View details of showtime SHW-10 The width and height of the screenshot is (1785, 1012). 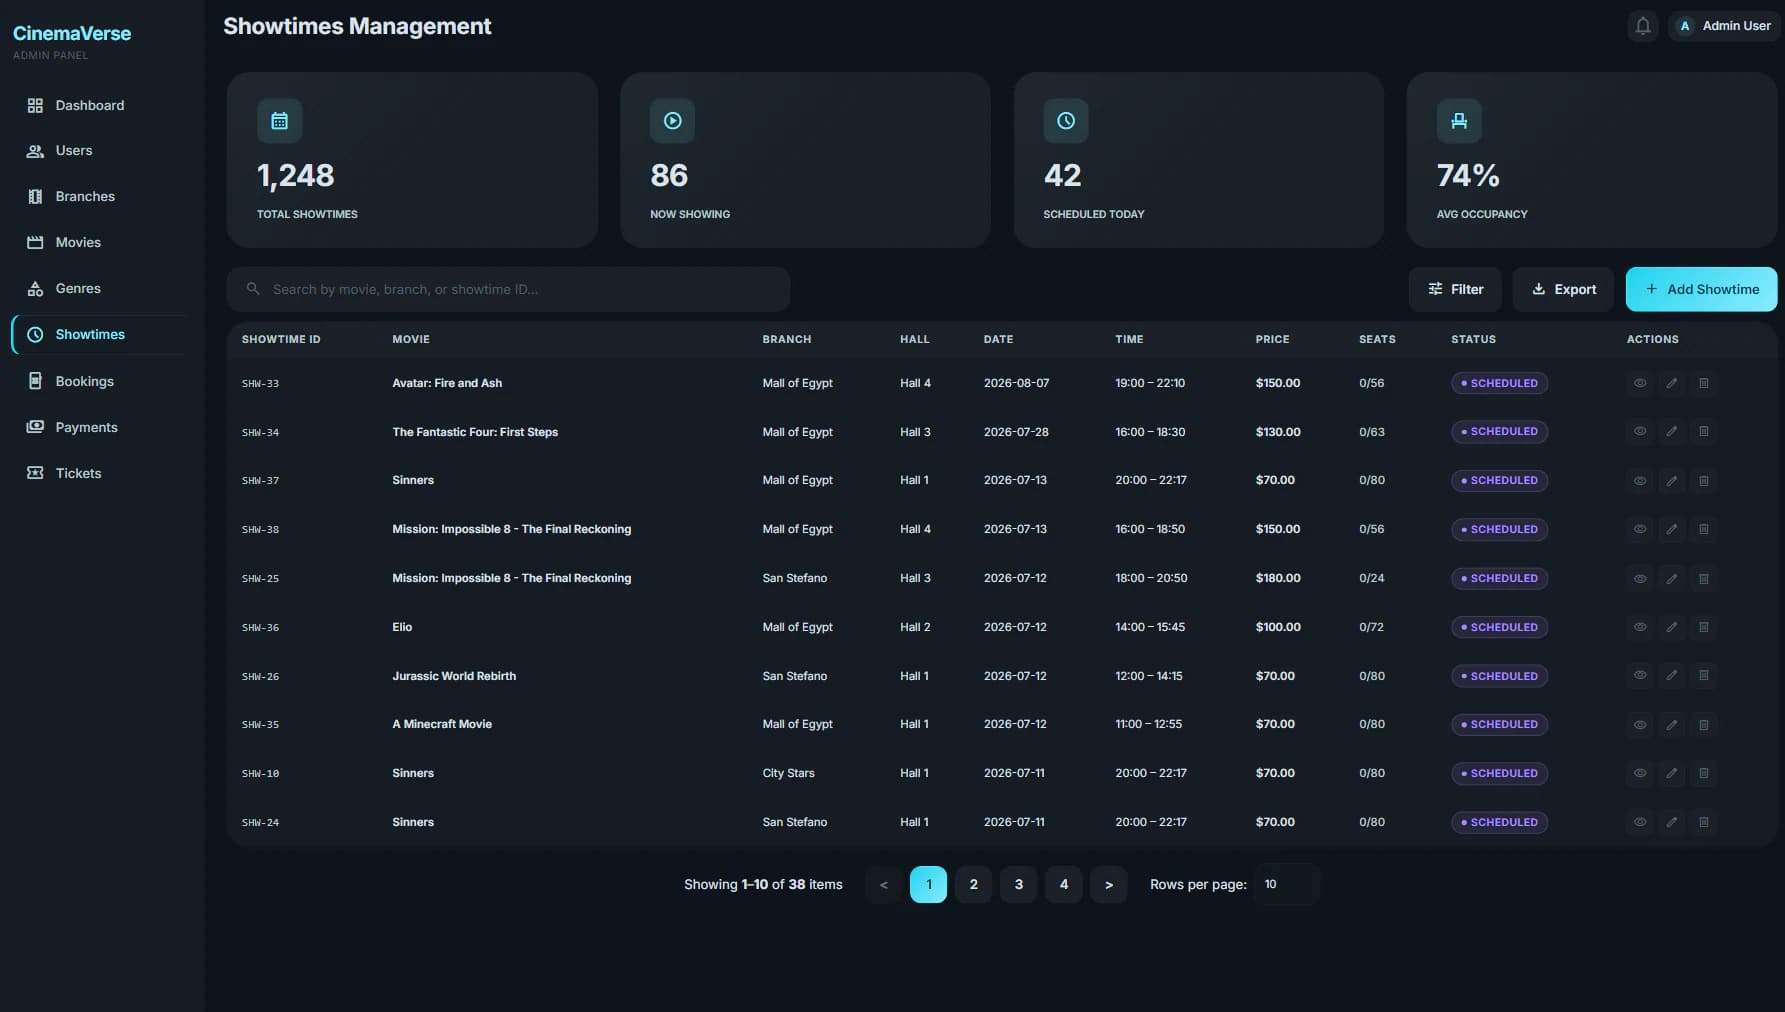point(1640,773)
